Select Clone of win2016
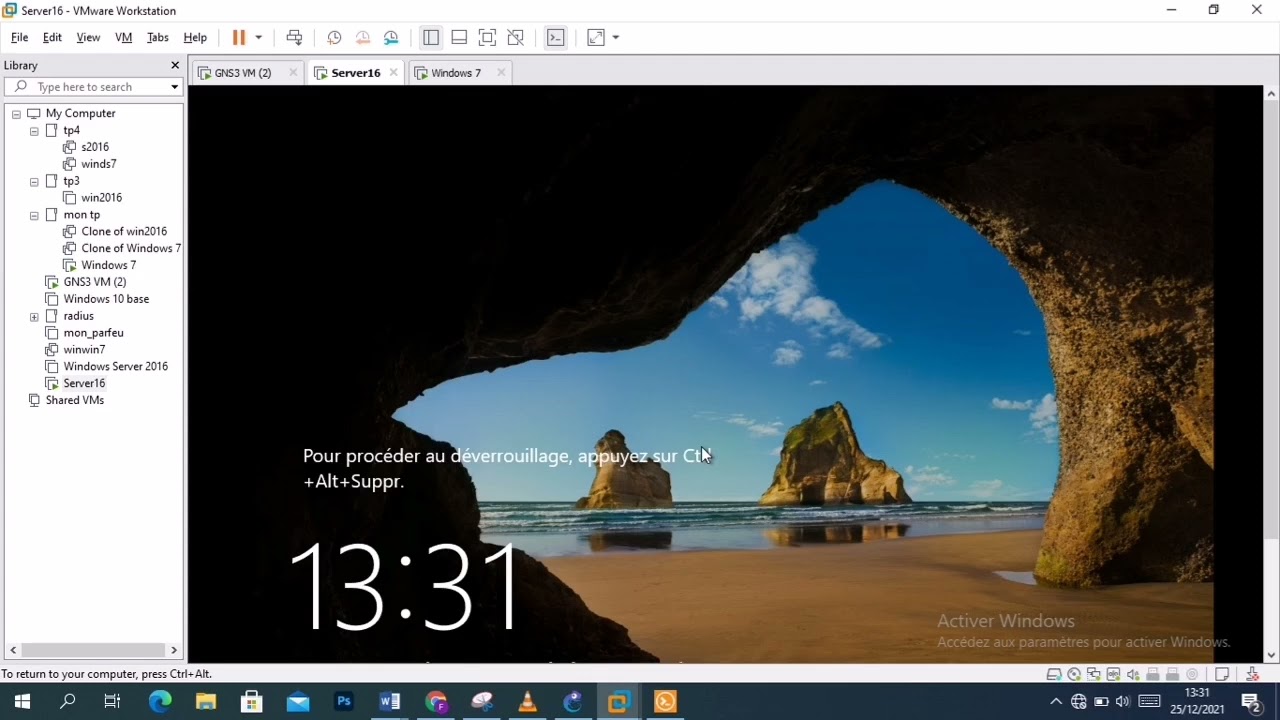1280x720 pixels. (124, 231)
